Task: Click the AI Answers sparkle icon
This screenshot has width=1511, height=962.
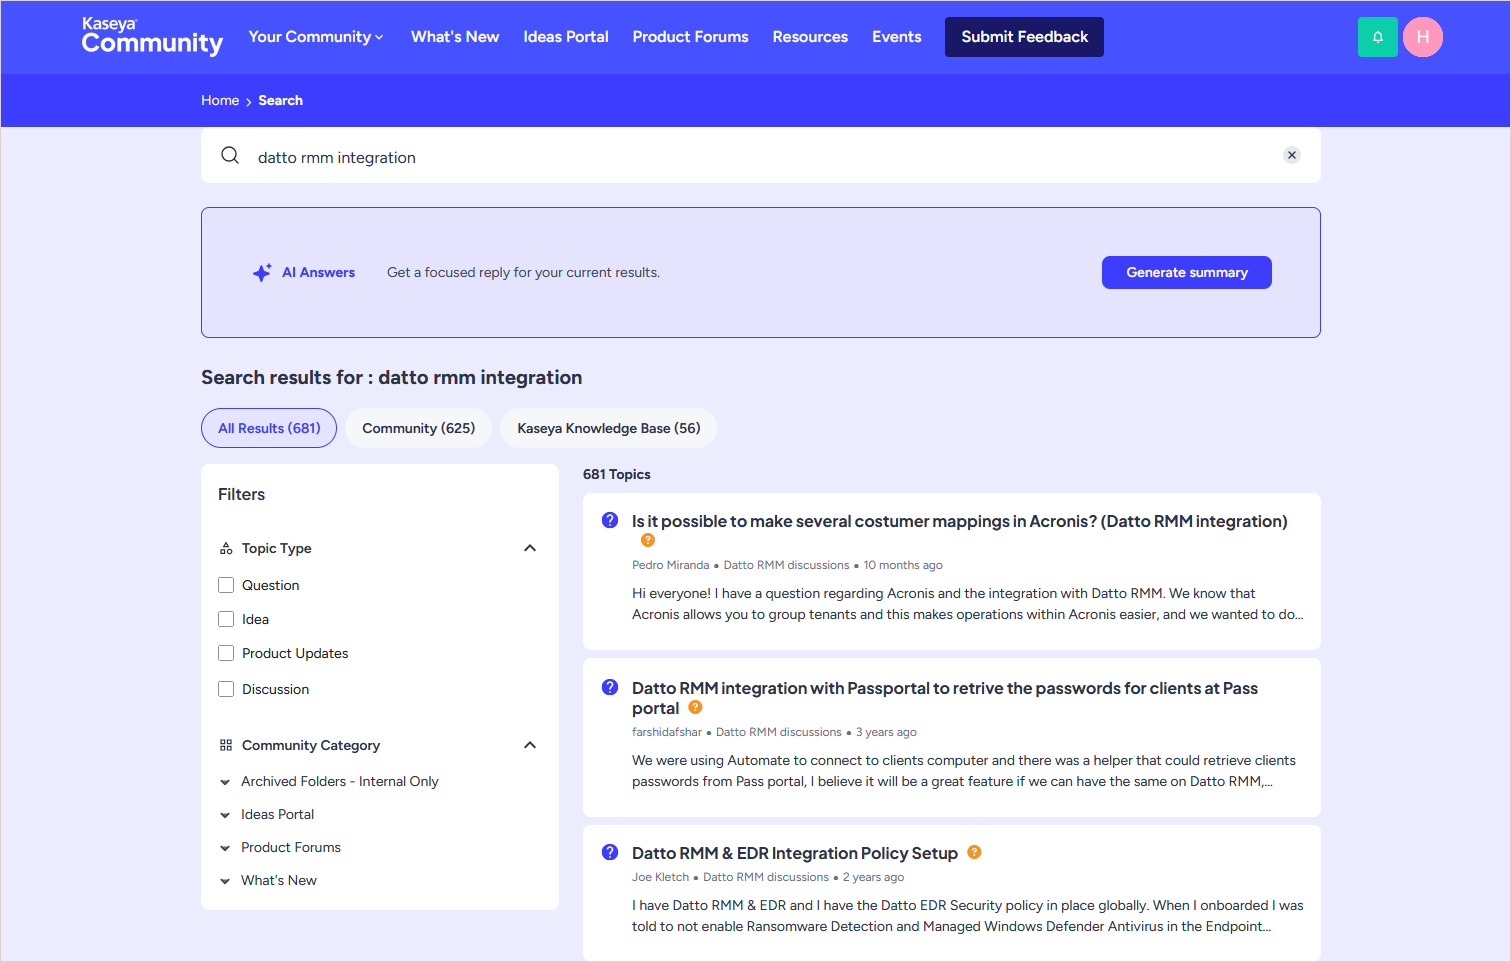Action: pos(262,273)
